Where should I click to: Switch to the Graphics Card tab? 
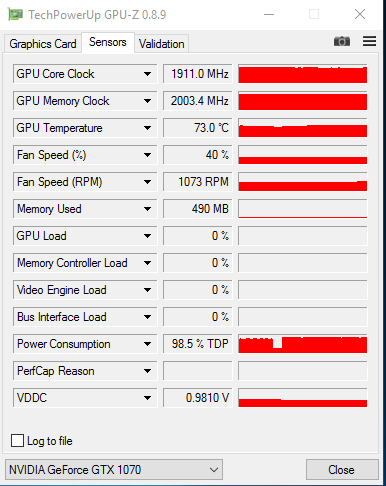pyautogui.click(x=43, y=44)
